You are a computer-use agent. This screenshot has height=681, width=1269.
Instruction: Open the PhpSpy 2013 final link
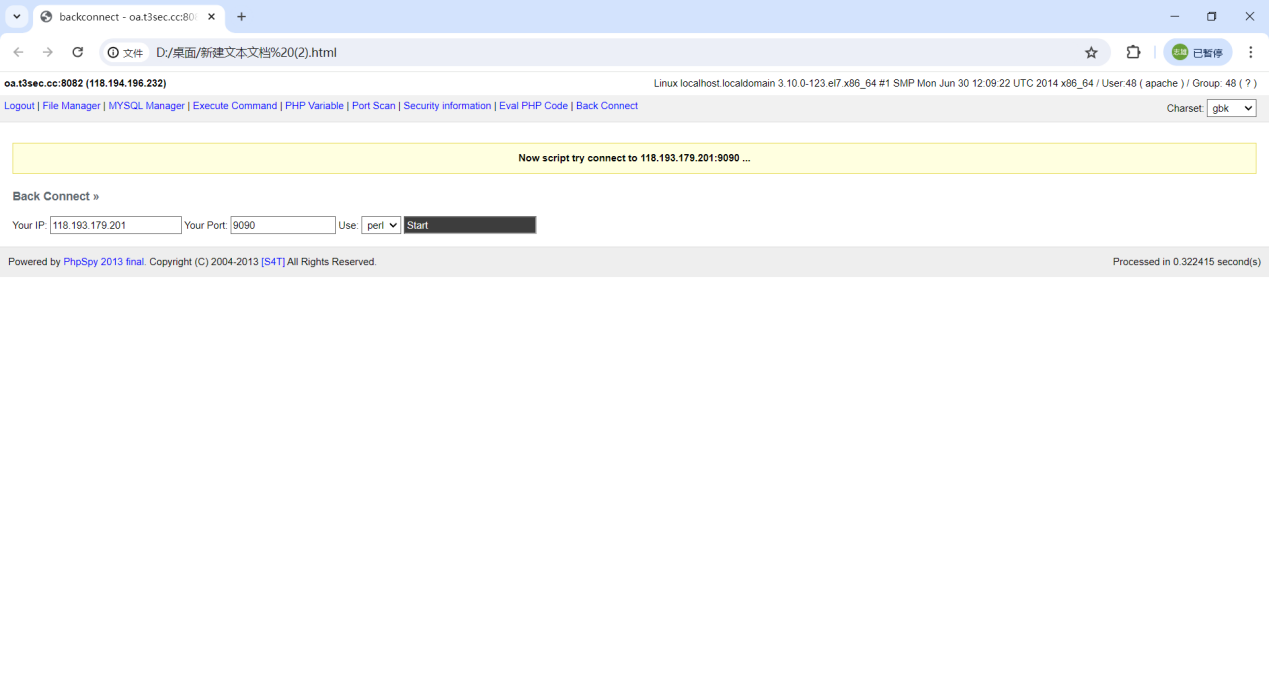point(104,262)
